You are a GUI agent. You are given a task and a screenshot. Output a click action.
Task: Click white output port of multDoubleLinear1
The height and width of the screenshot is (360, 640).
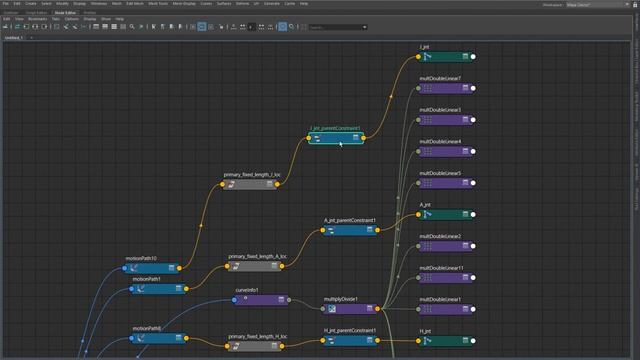tap(473, 309)
